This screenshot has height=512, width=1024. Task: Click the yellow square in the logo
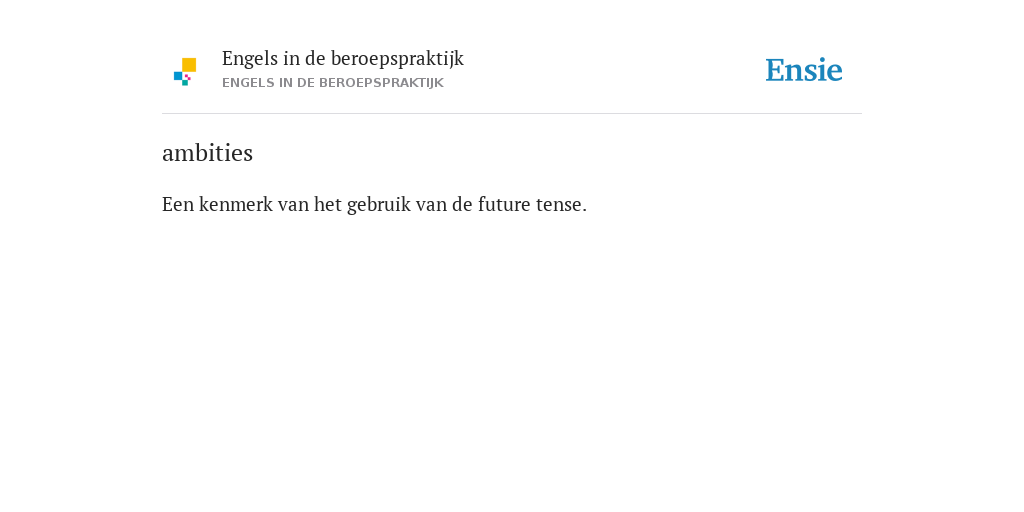point(189,65)
